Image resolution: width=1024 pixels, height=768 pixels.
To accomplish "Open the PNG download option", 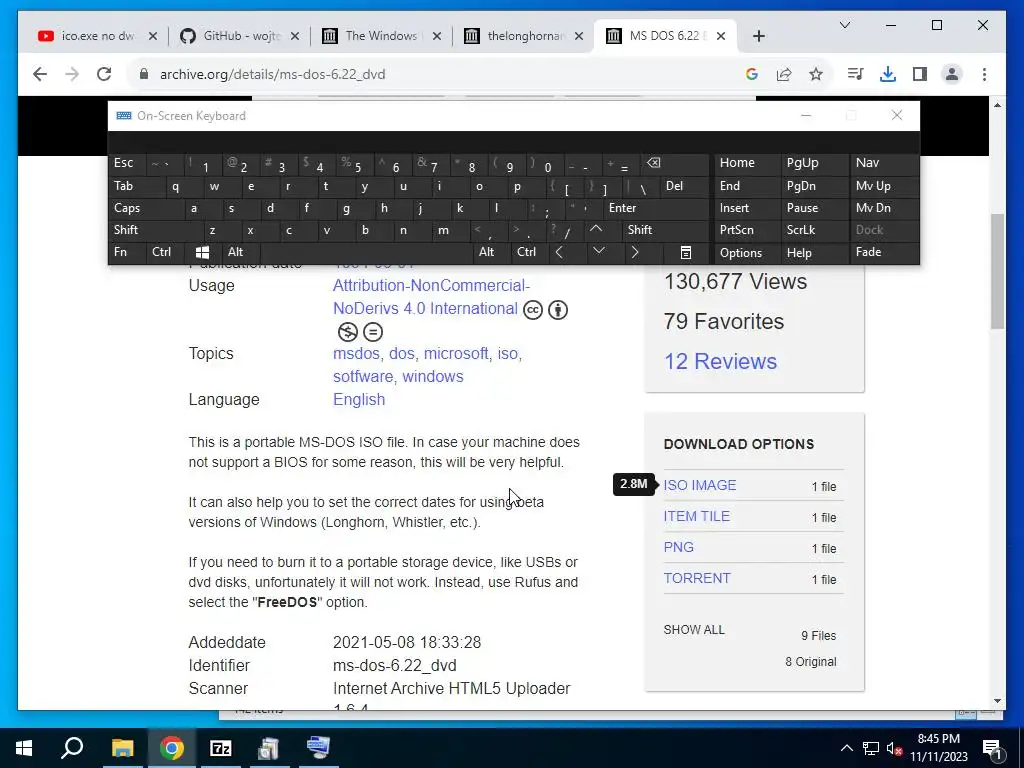I will tap(679, 547).
